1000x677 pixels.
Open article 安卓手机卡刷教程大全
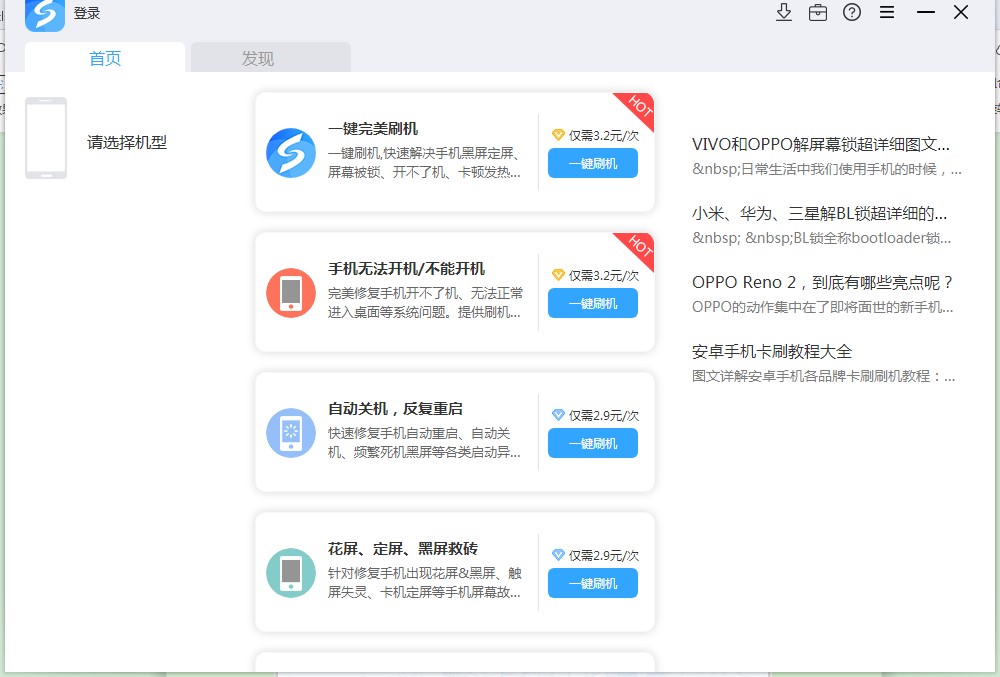[x=772, y=351]
